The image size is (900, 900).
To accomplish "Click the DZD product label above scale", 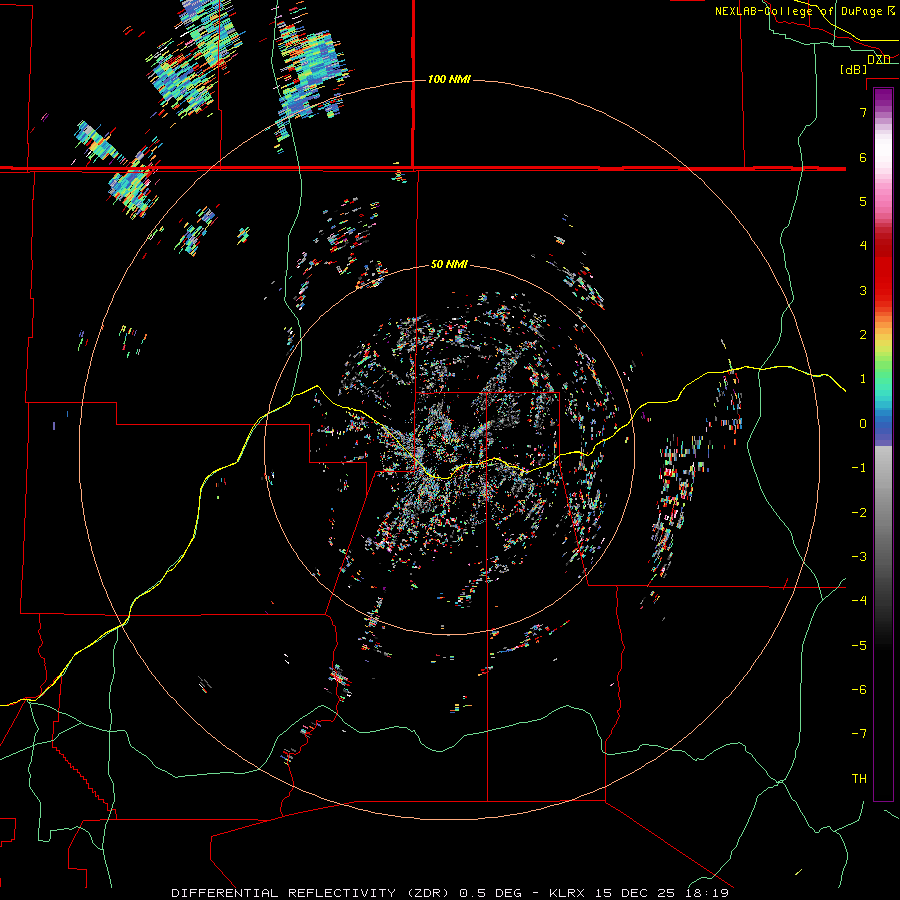I will point(879,59).
